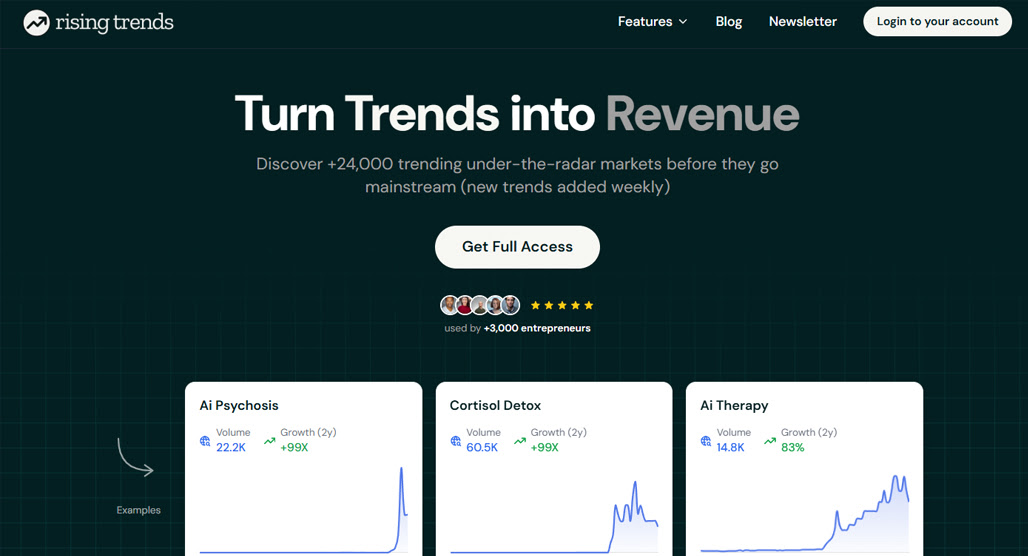1028x556 pixels.
Task: Click the growth arrow icon on Ai Therapy
Action: tap(770, 441)
